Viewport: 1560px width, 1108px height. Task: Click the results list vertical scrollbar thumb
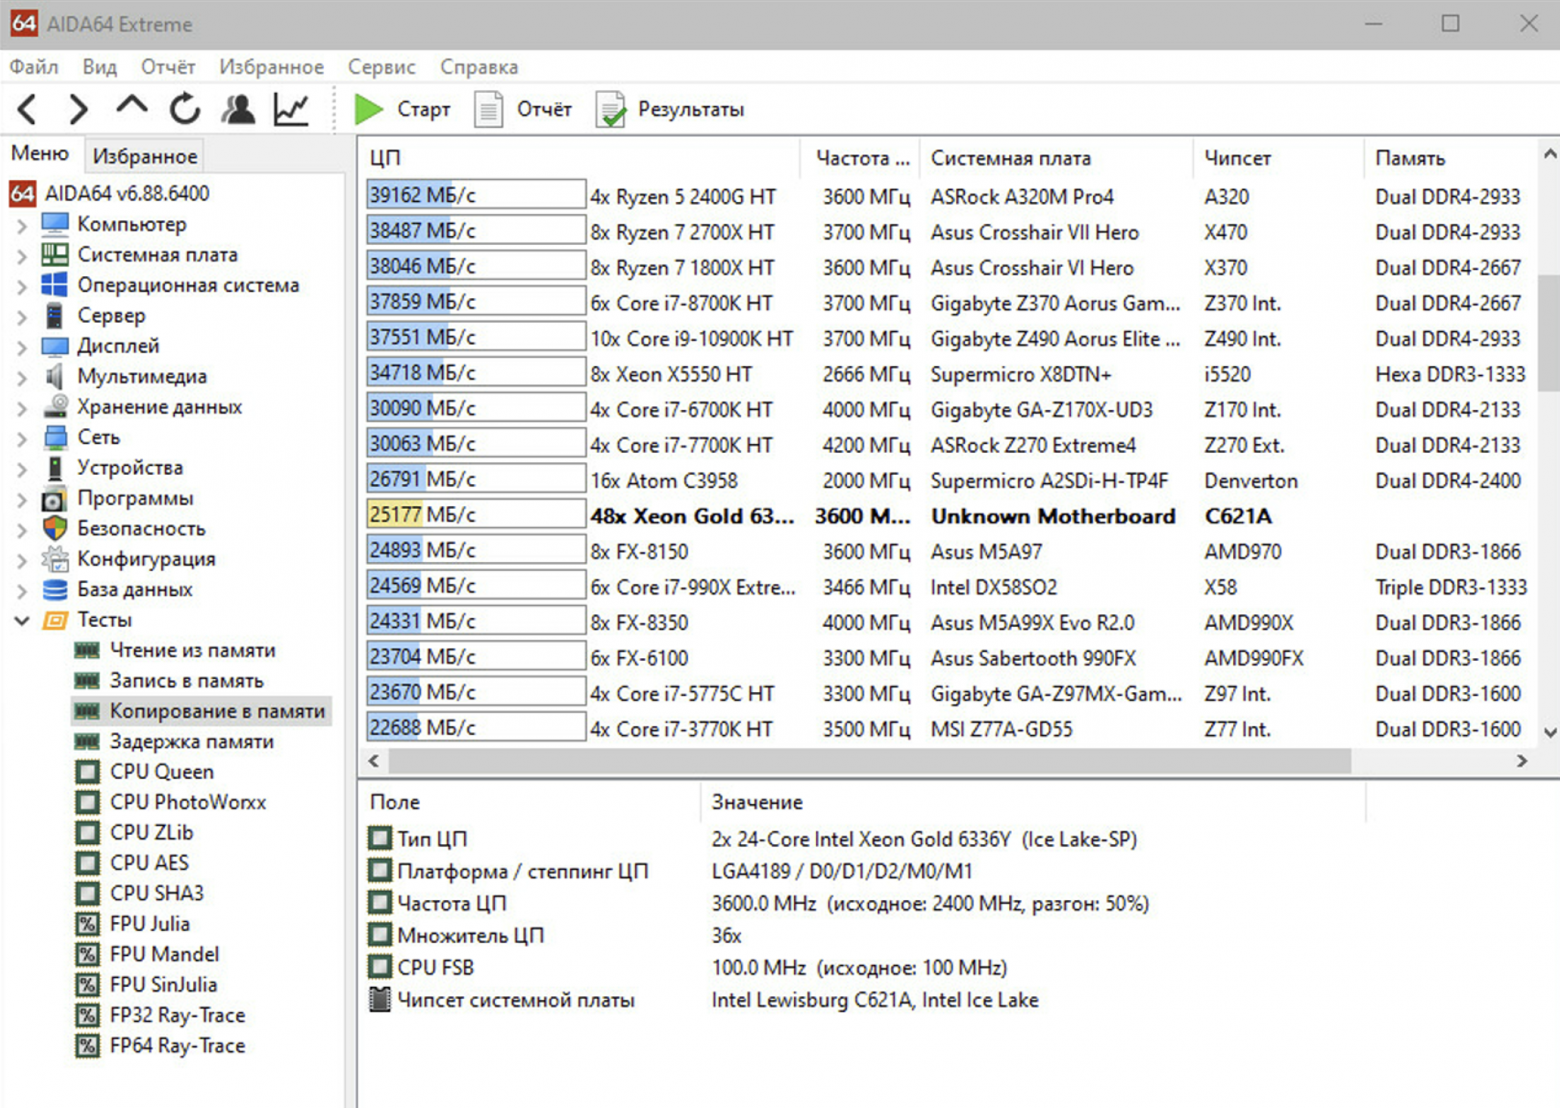coord(1549,333)
